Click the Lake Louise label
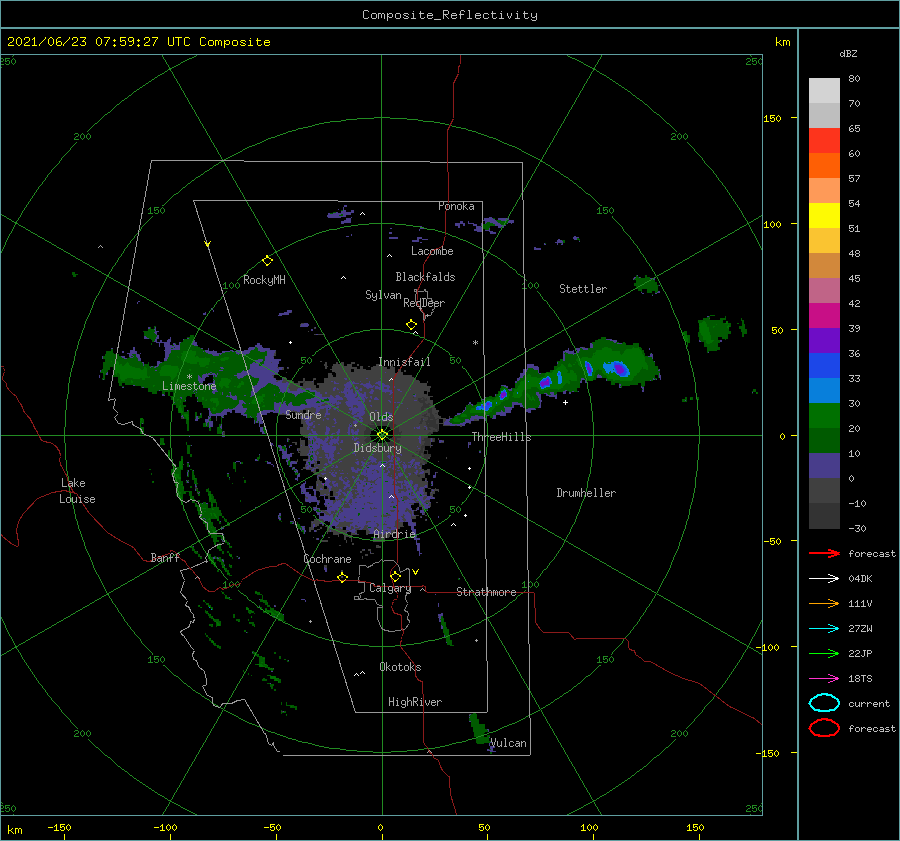Viewport: 900px width, 841px height. [x=77, y=491]
